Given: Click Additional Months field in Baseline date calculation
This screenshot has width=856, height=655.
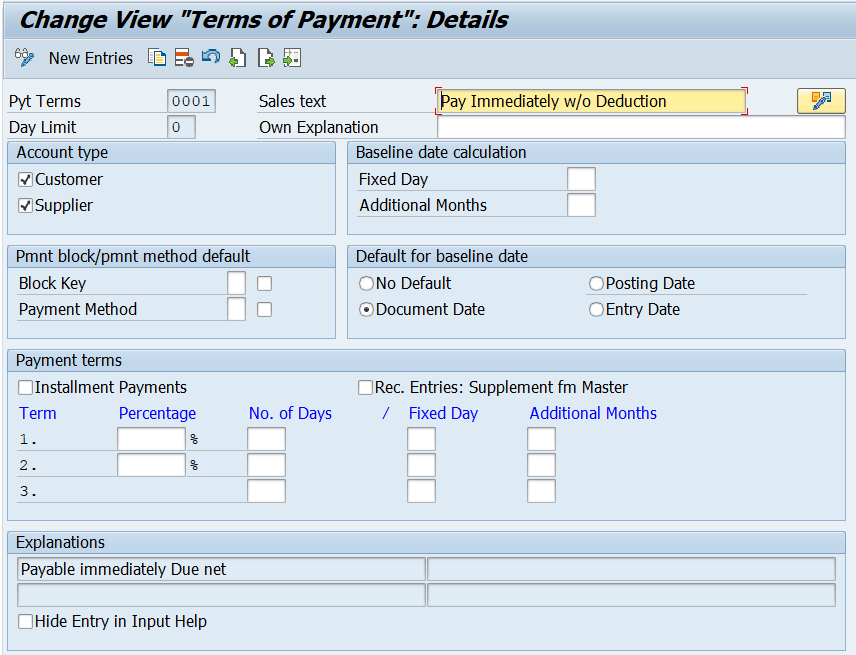Looking at the screenshot, I should (581, 205).
